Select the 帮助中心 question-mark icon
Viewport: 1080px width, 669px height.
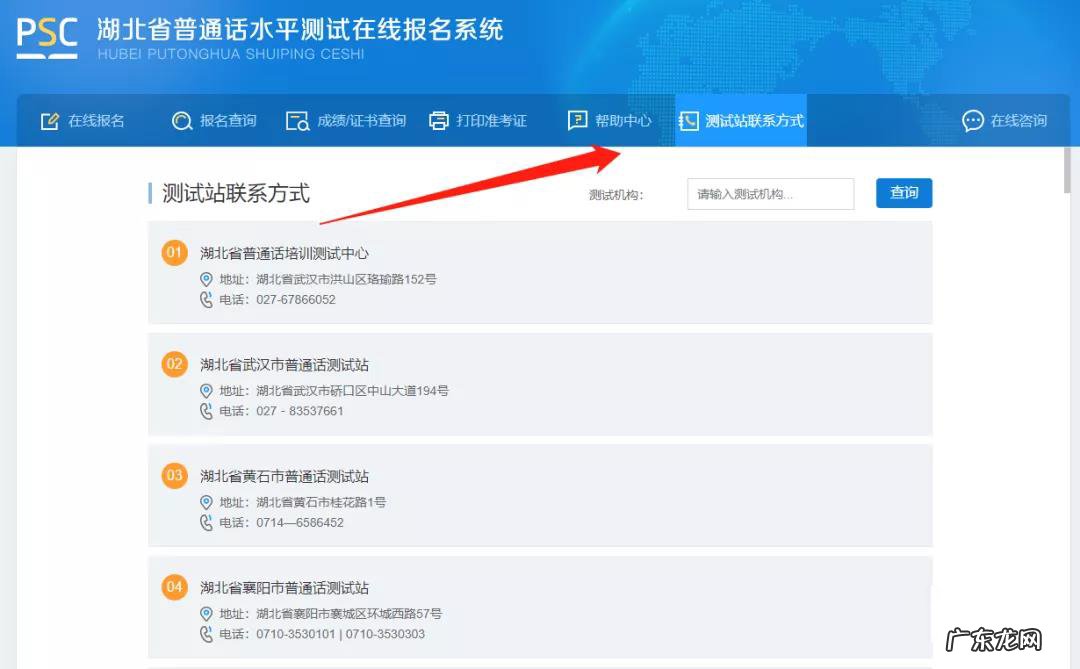pyautogui.click(x=578, y=120)
